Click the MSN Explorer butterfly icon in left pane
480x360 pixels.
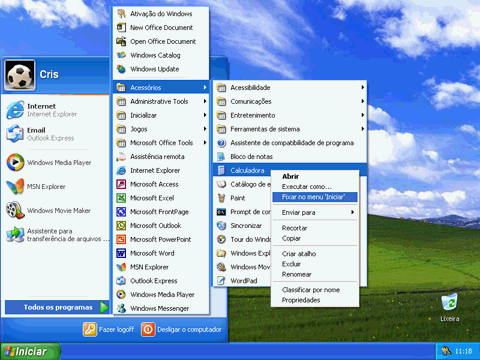point(15,186)
